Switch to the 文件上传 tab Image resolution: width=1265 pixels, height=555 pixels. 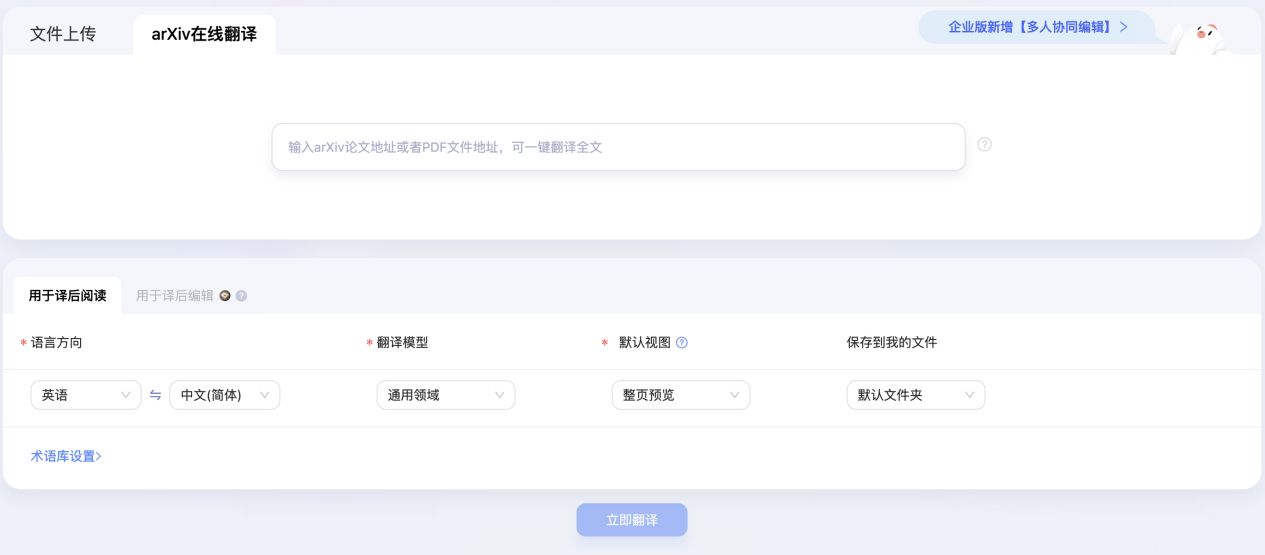pyautogui.click(x=63, y=34)
